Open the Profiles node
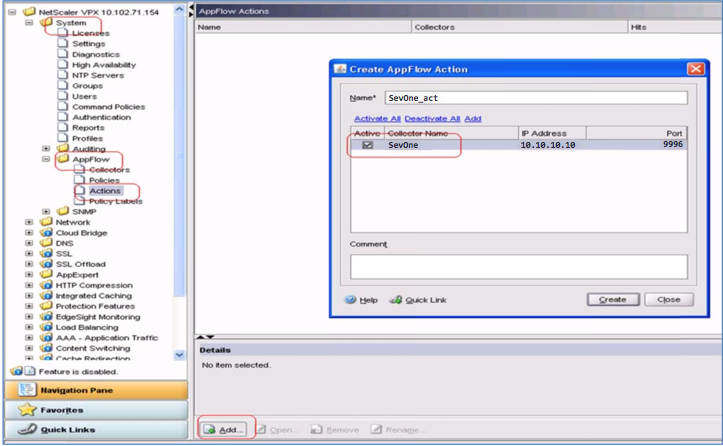The image size is (723, 446). [x=87, y=138]
